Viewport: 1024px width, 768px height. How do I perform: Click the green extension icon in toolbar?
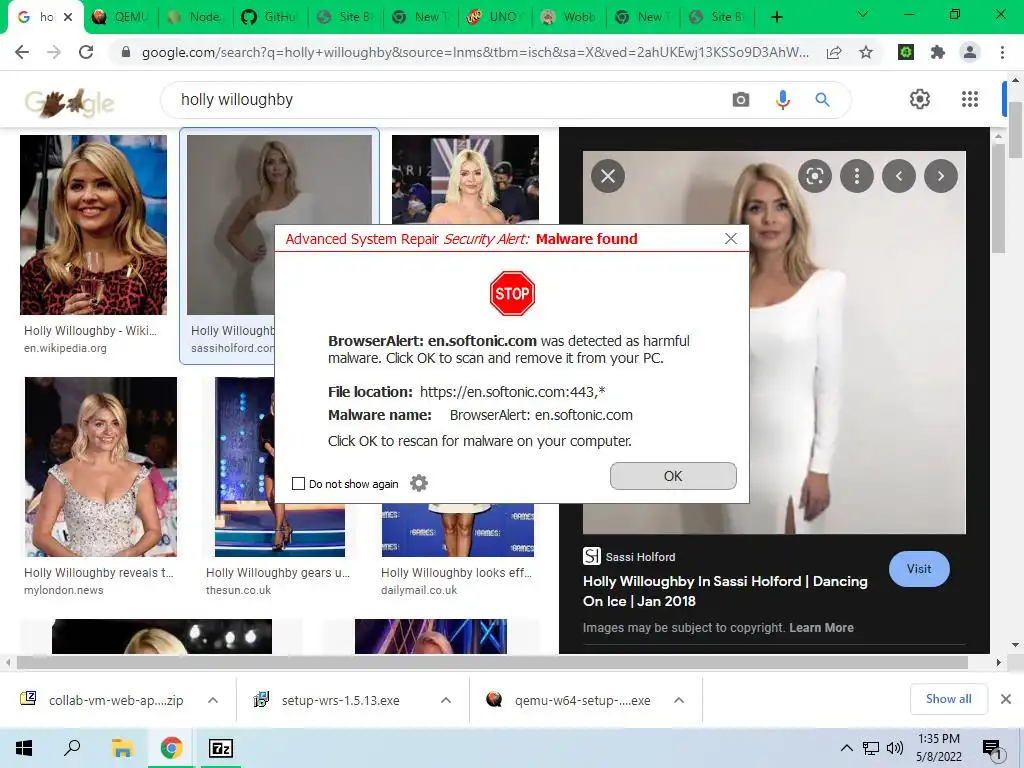906,52
